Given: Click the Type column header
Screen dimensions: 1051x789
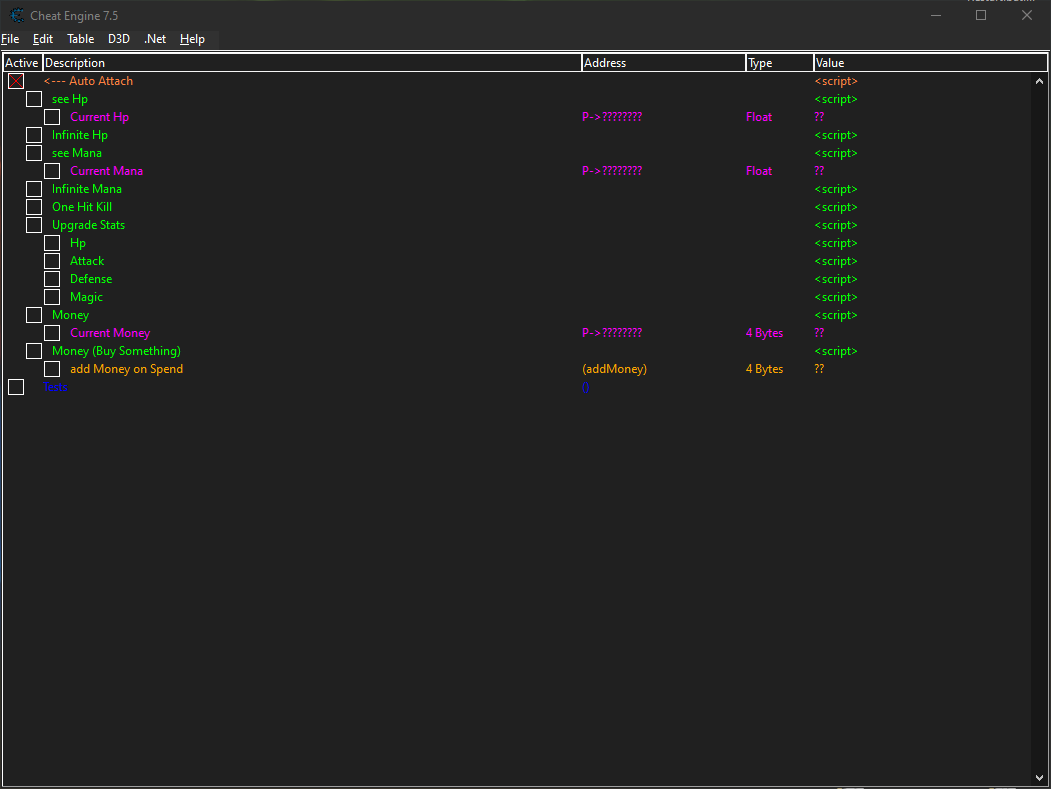Looking at the screenshot, I should 780,63.
